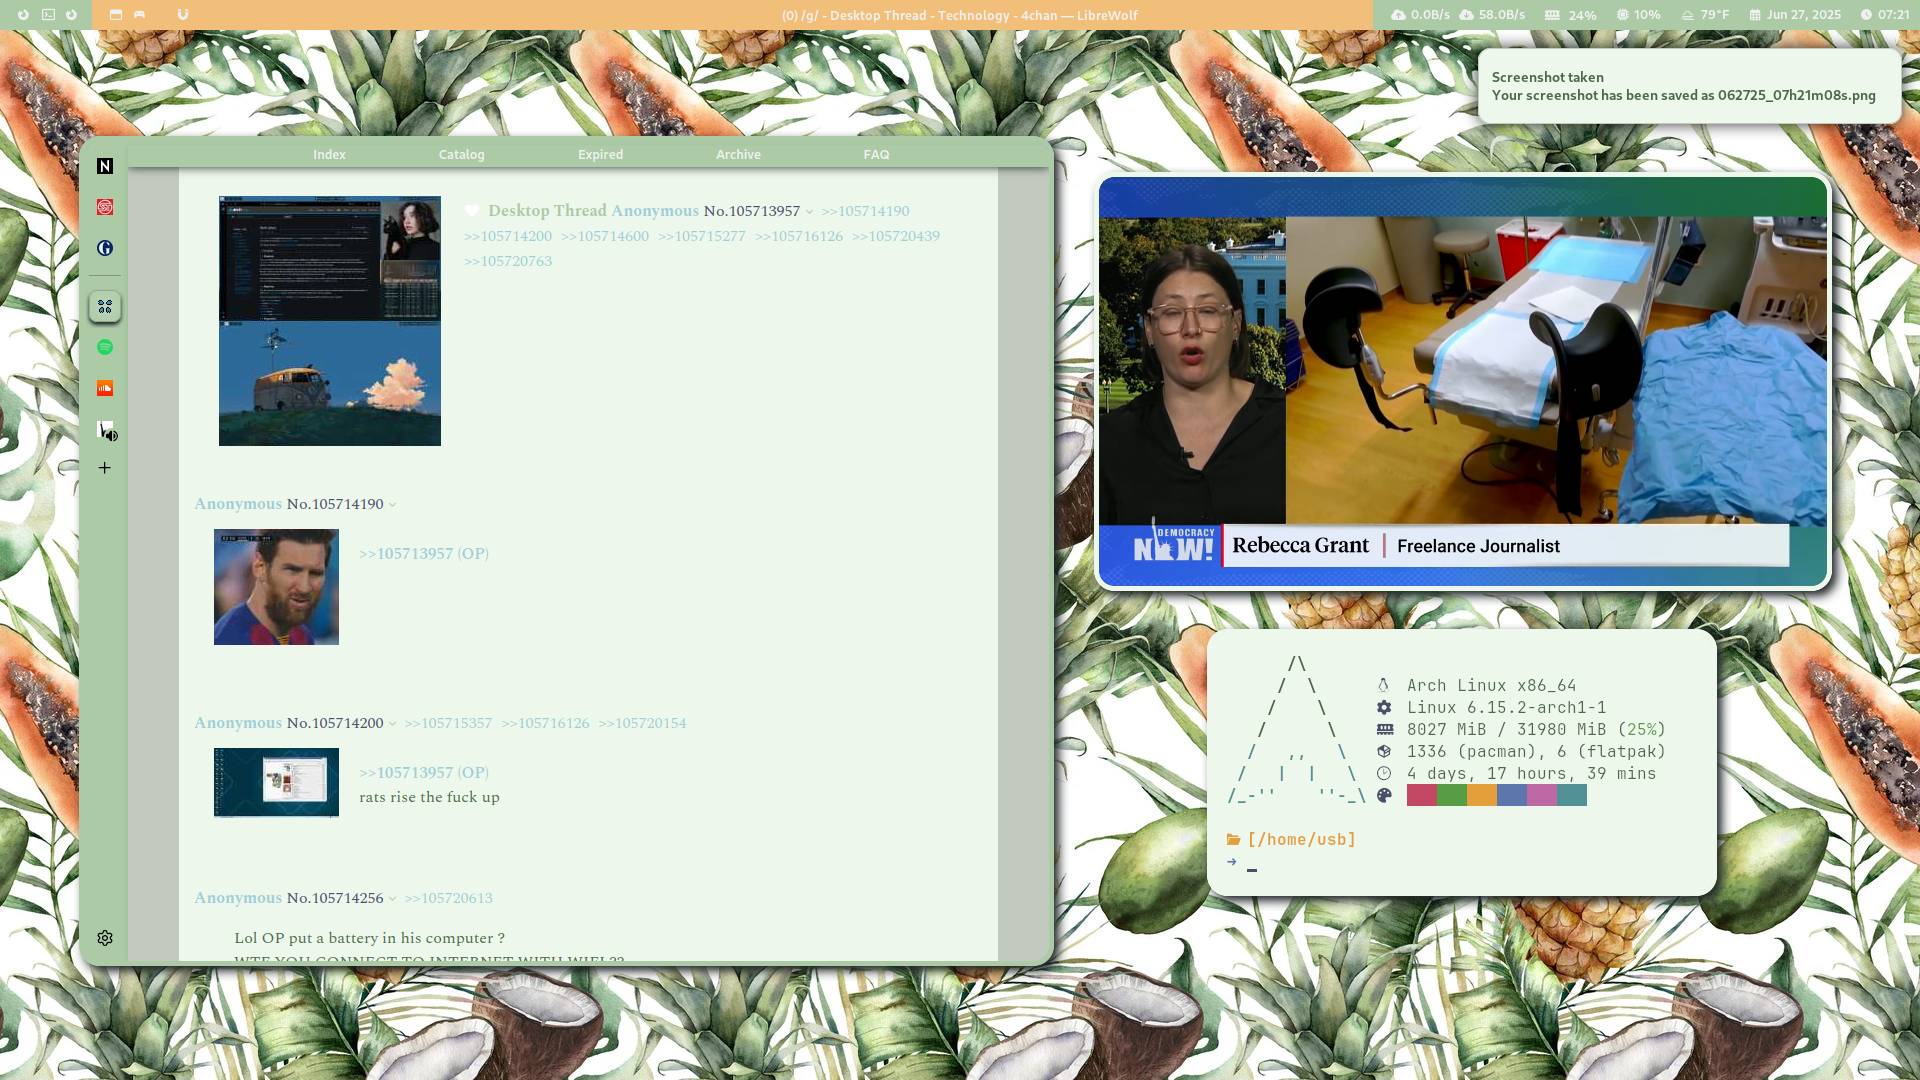Click the window icon in the orange bar
The height and width of the screenshot is (1080, 1920).
coord(116,15)
